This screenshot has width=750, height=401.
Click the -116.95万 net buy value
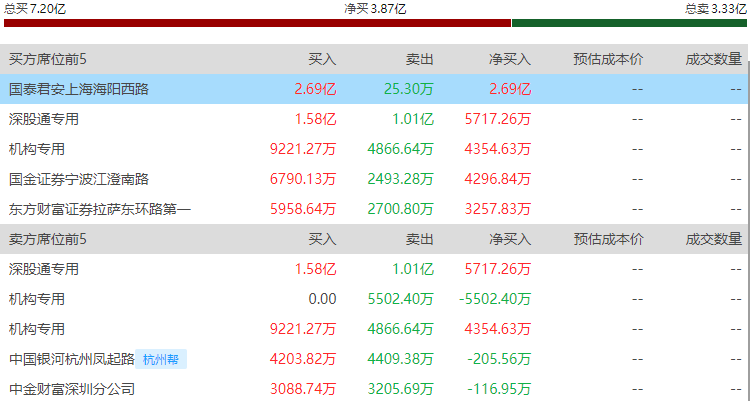498,389
